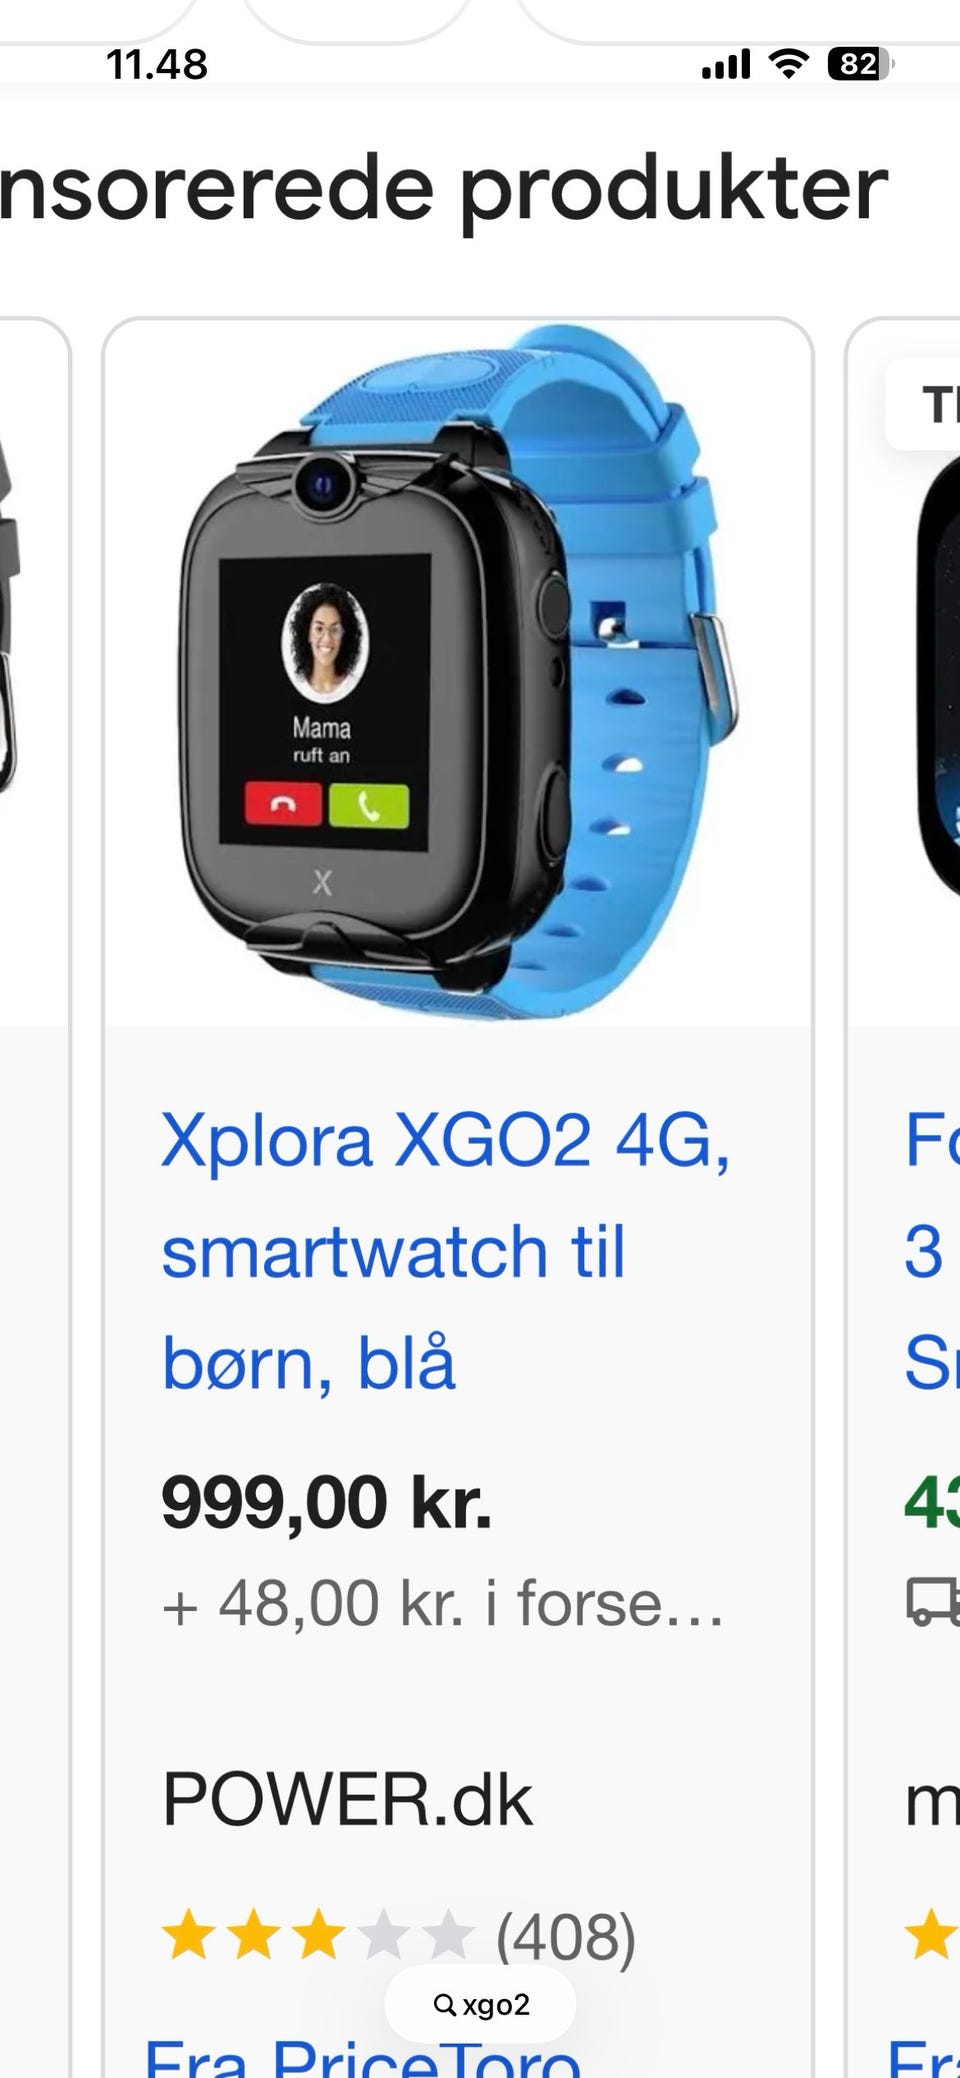Tap the cellular signal bars icon
Image resolution: width=960 pixels, height=2078 pixels.
(726, 65)
